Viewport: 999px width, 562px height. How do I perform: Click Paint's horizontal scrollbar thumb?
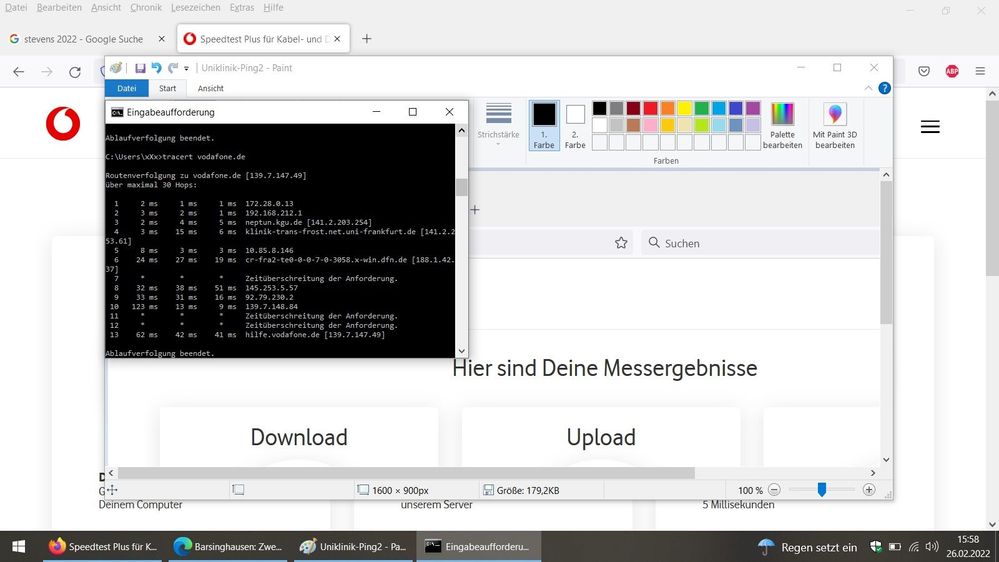coord(406,473)
